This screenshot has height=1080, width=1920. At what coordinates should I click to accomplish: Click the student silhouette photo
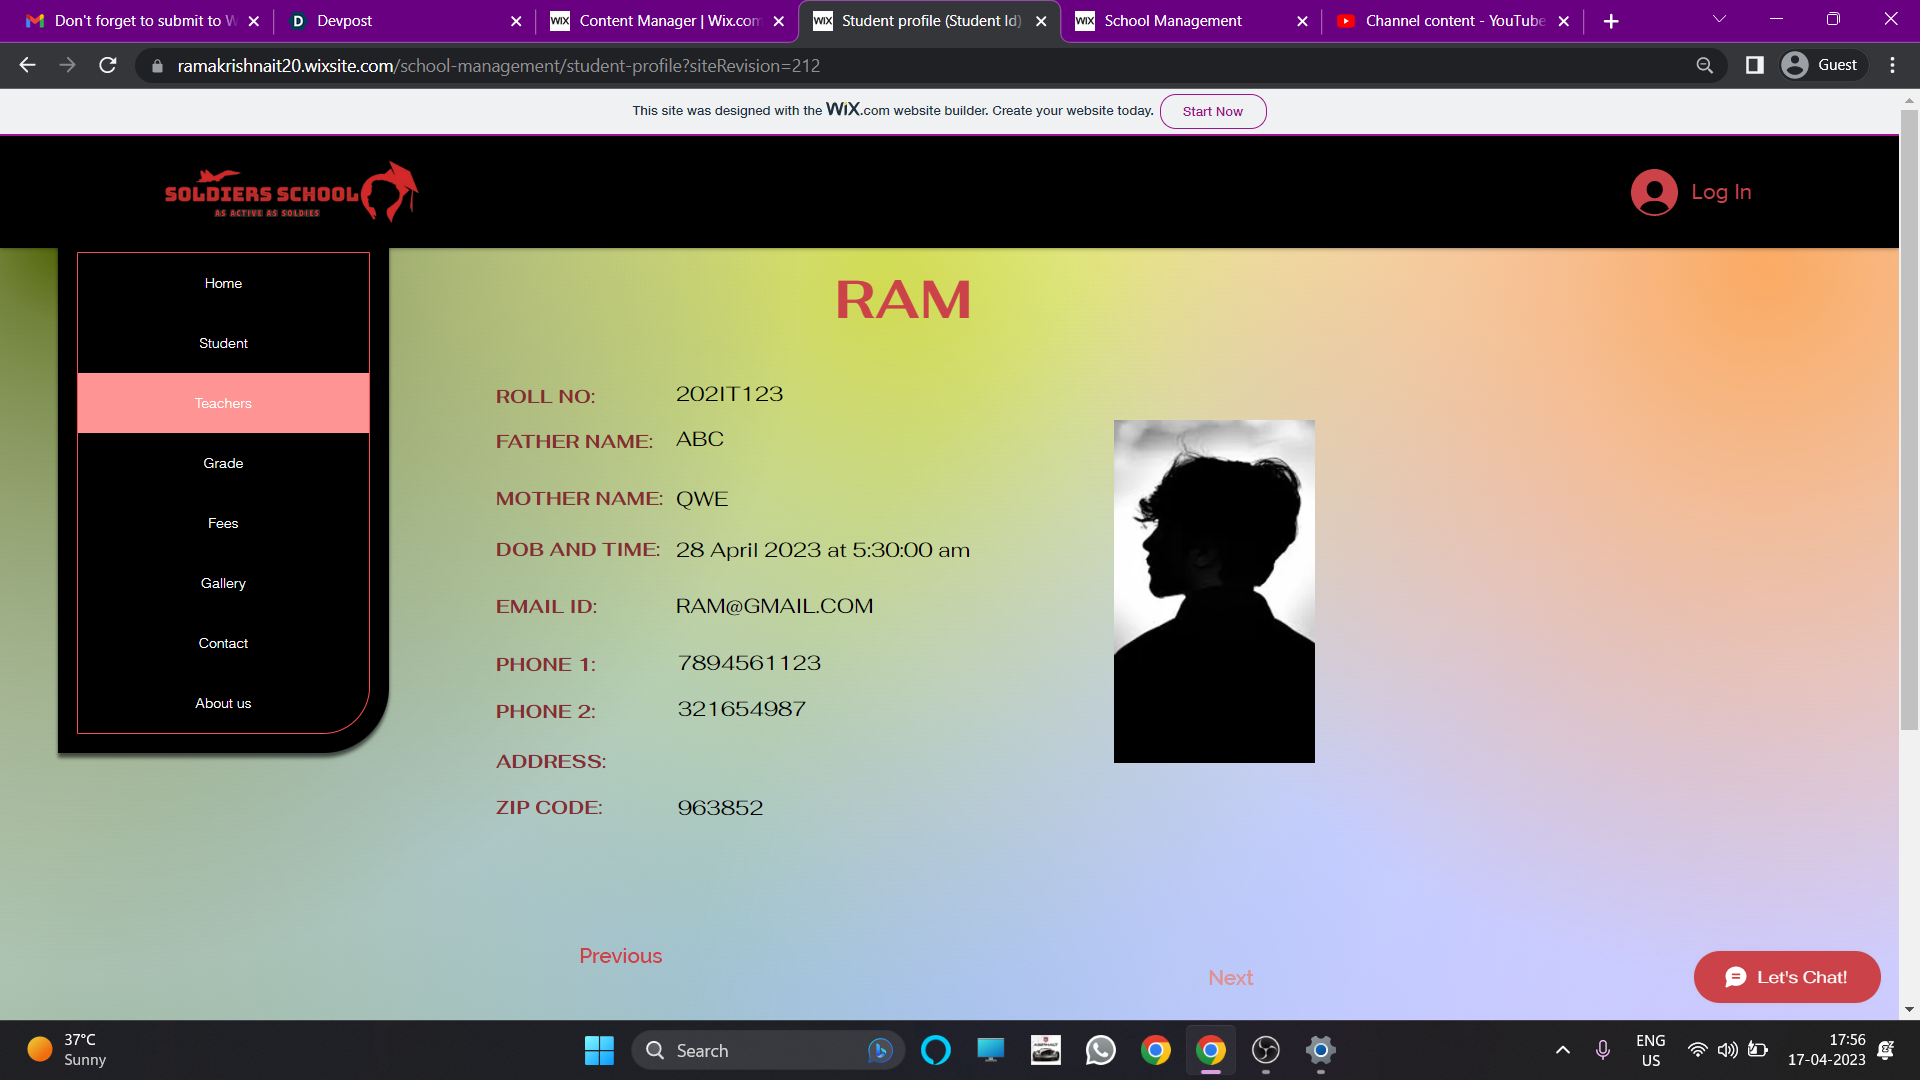point(1214,591)
